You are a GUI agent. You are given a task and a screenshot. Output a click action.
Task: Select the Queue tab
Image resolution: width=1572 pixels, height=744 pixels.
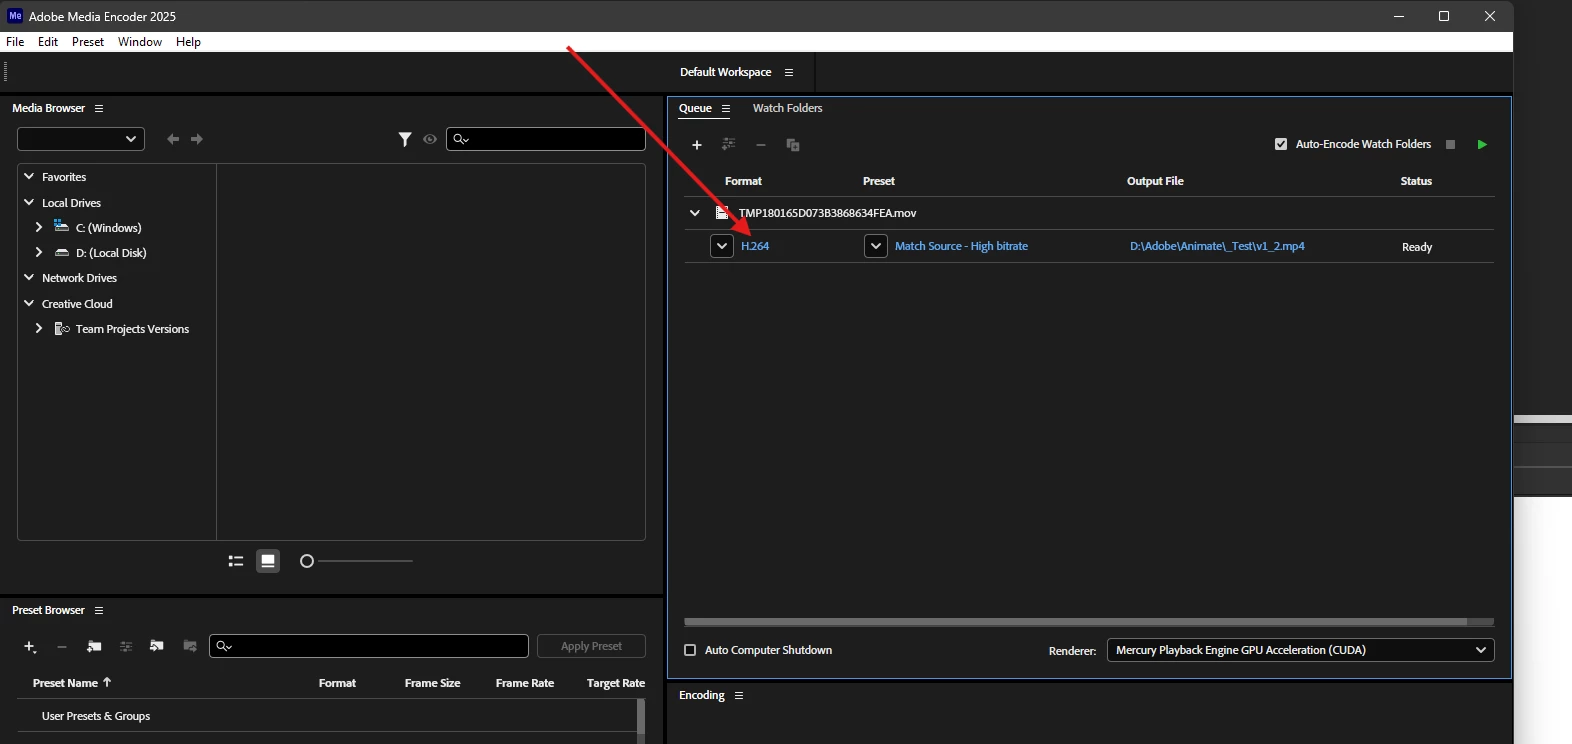(x=695, y=108)
